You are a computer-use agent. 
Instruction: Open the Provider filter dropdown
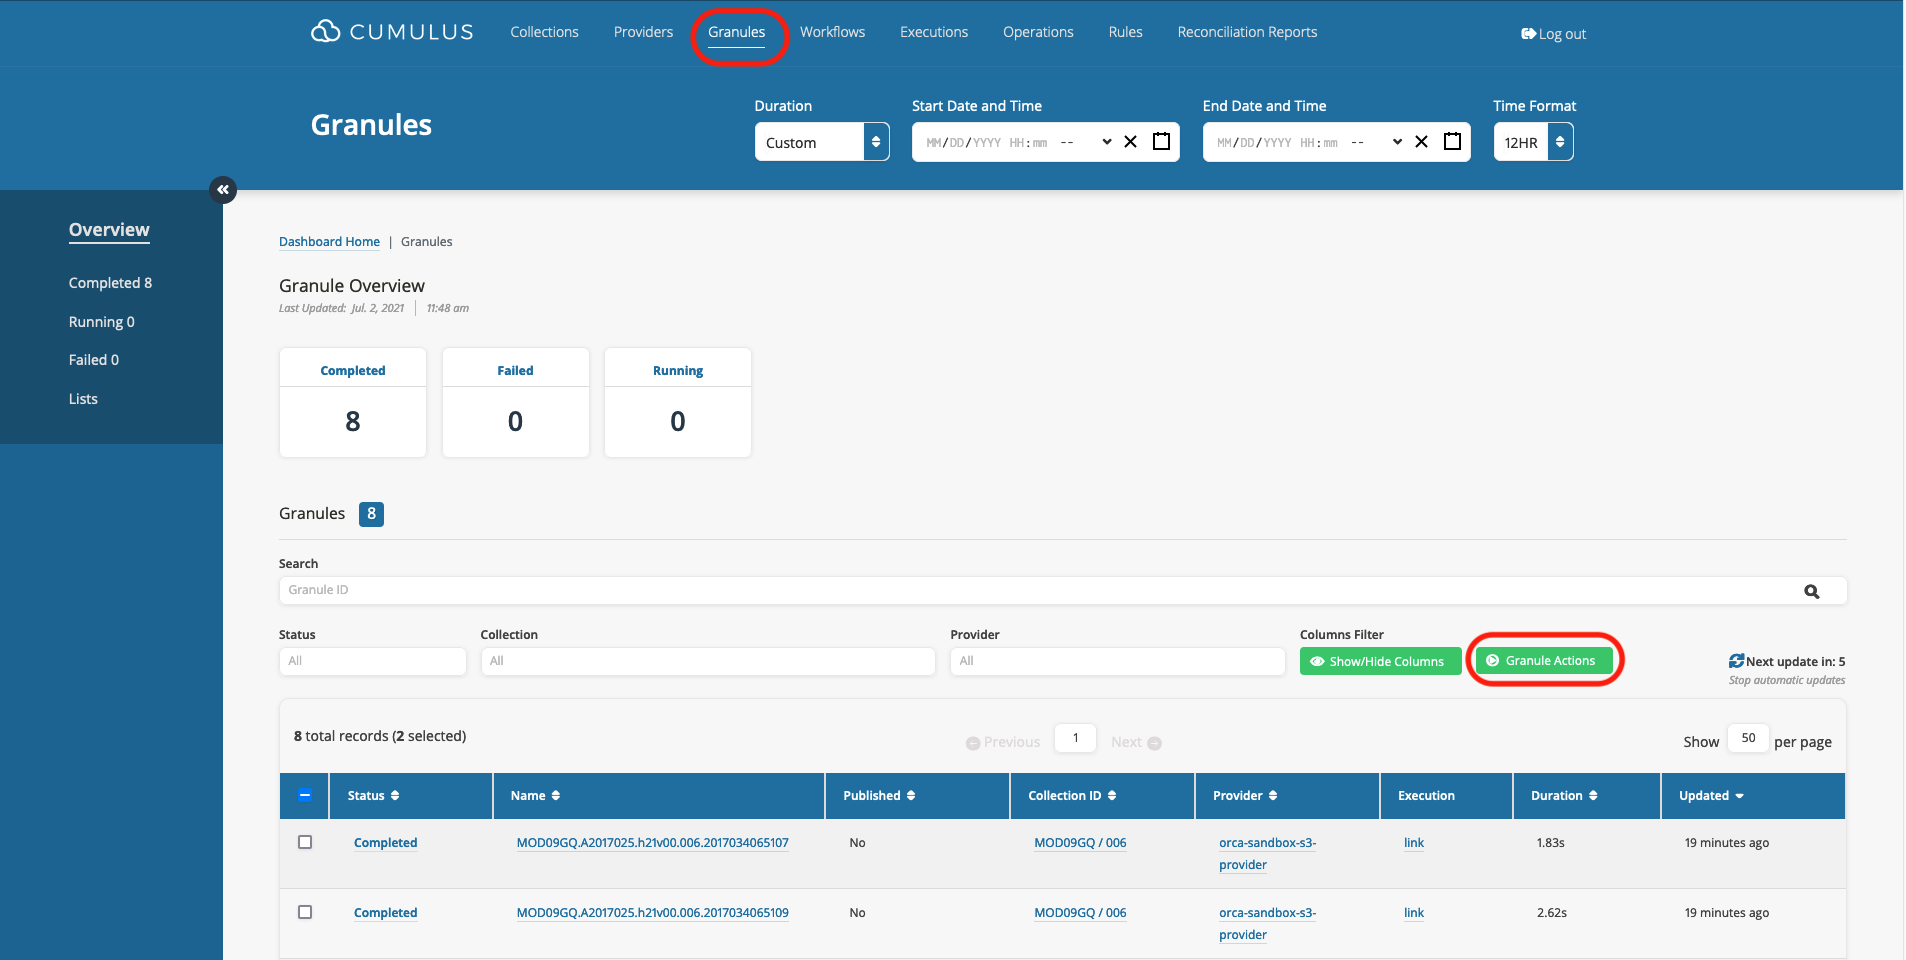(x=1118, y=661)
